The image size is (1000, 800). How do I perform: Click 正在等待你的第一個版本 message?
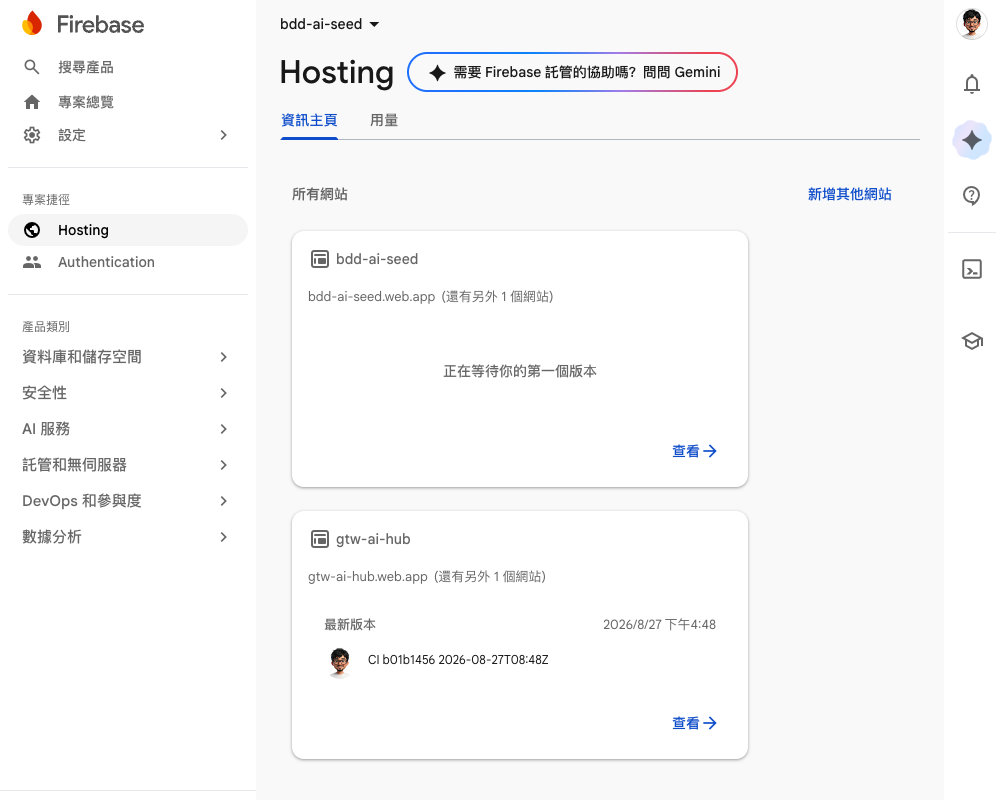pos(520,371)
